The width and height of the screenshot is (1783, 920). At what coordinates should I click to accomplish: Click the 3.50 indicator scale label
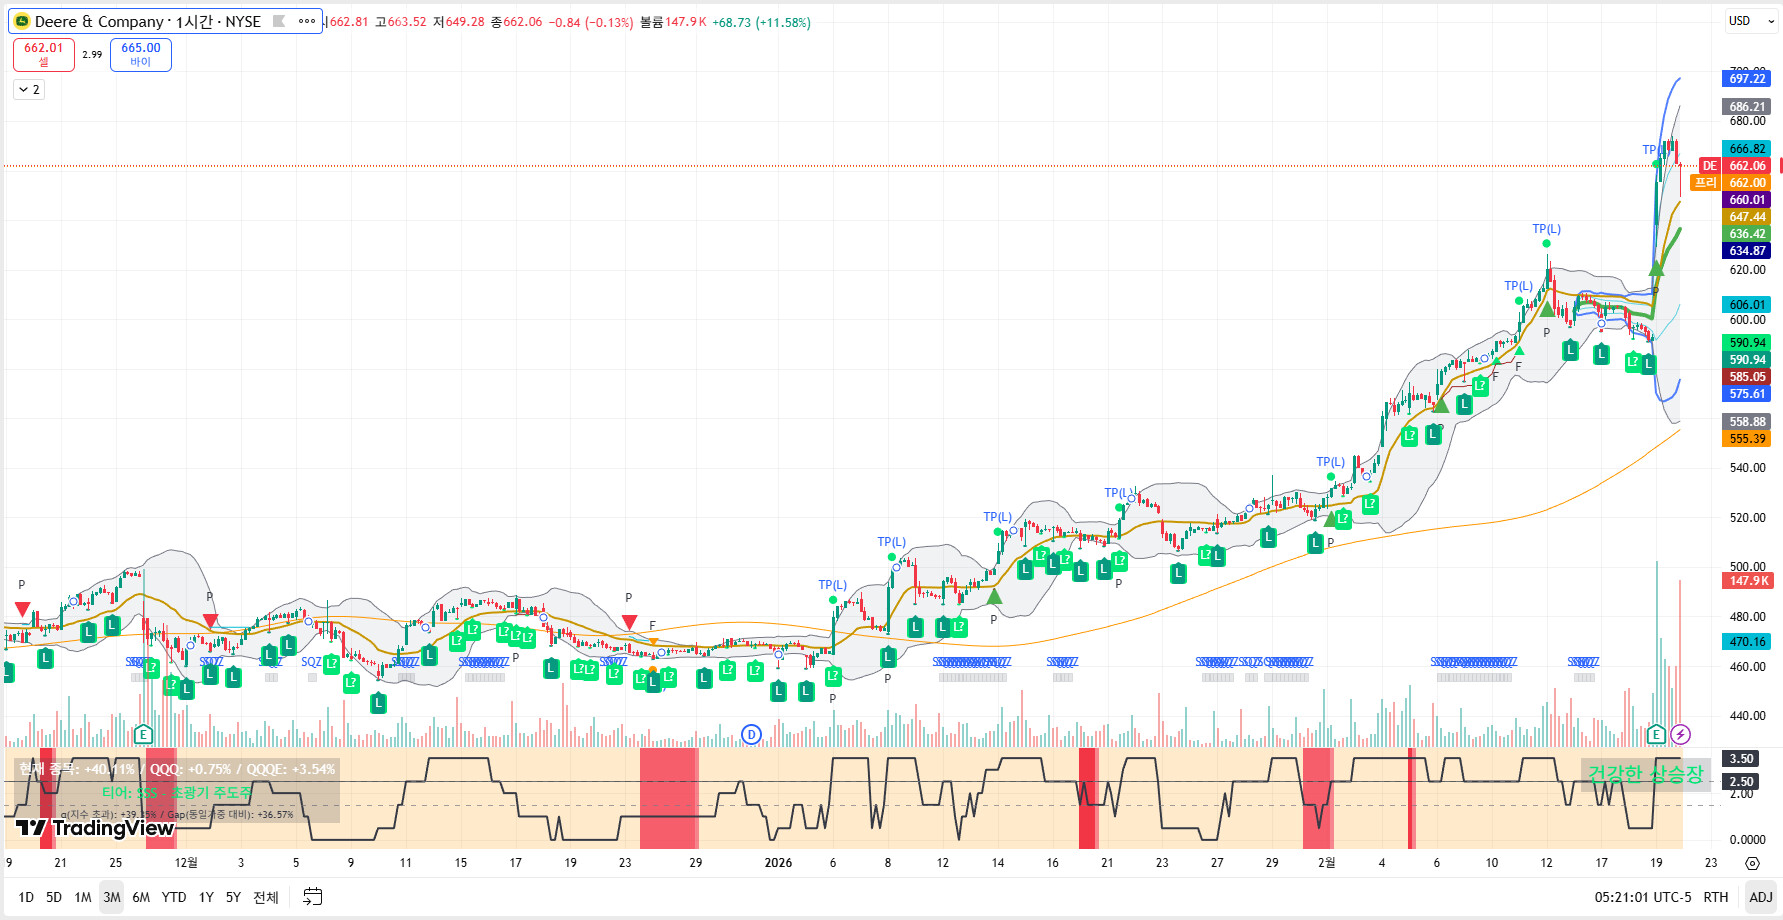(1741, 759)
